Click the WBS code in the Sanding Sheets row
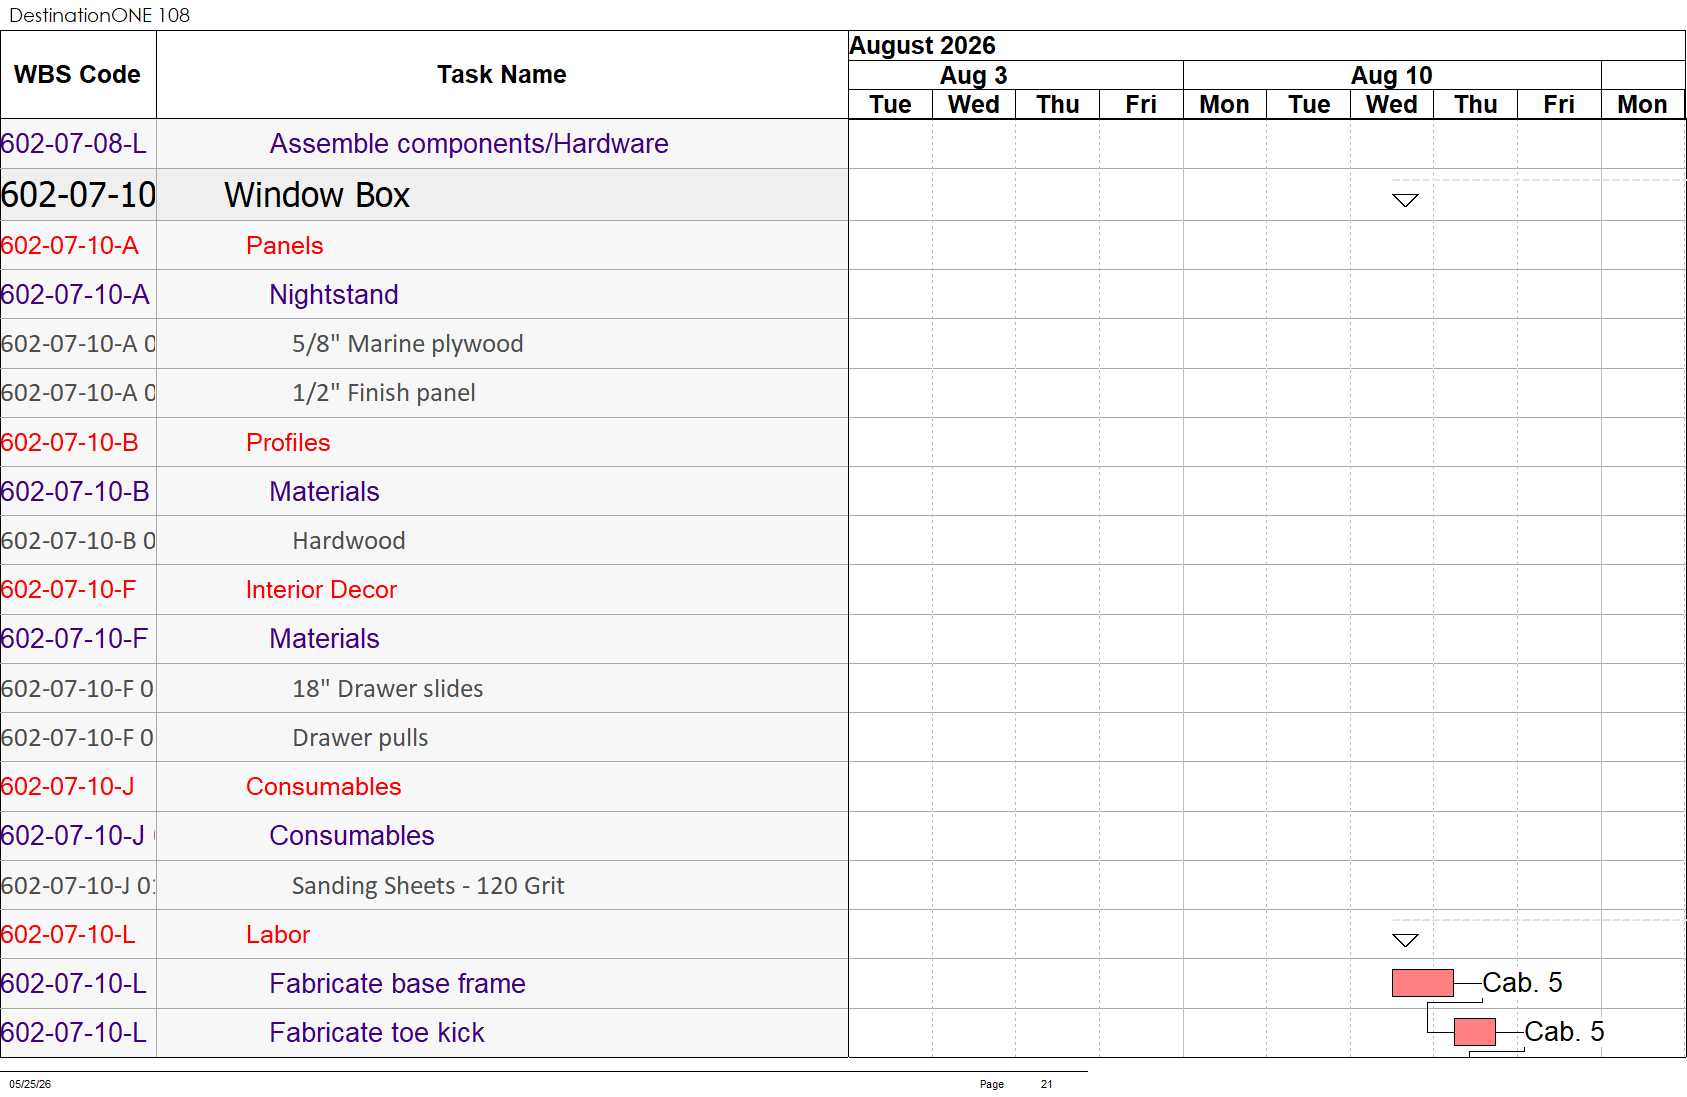Viewport: 1687px width, 1097px height. [x=78, y=886]
